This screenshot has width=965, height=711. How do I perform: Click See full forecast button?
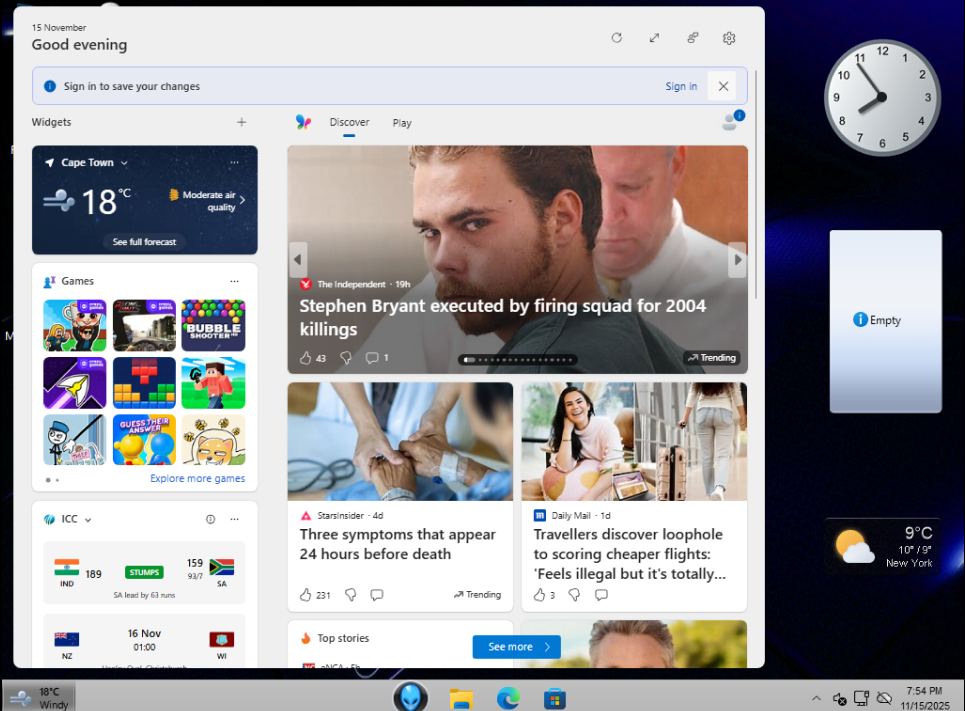point(144,242)
